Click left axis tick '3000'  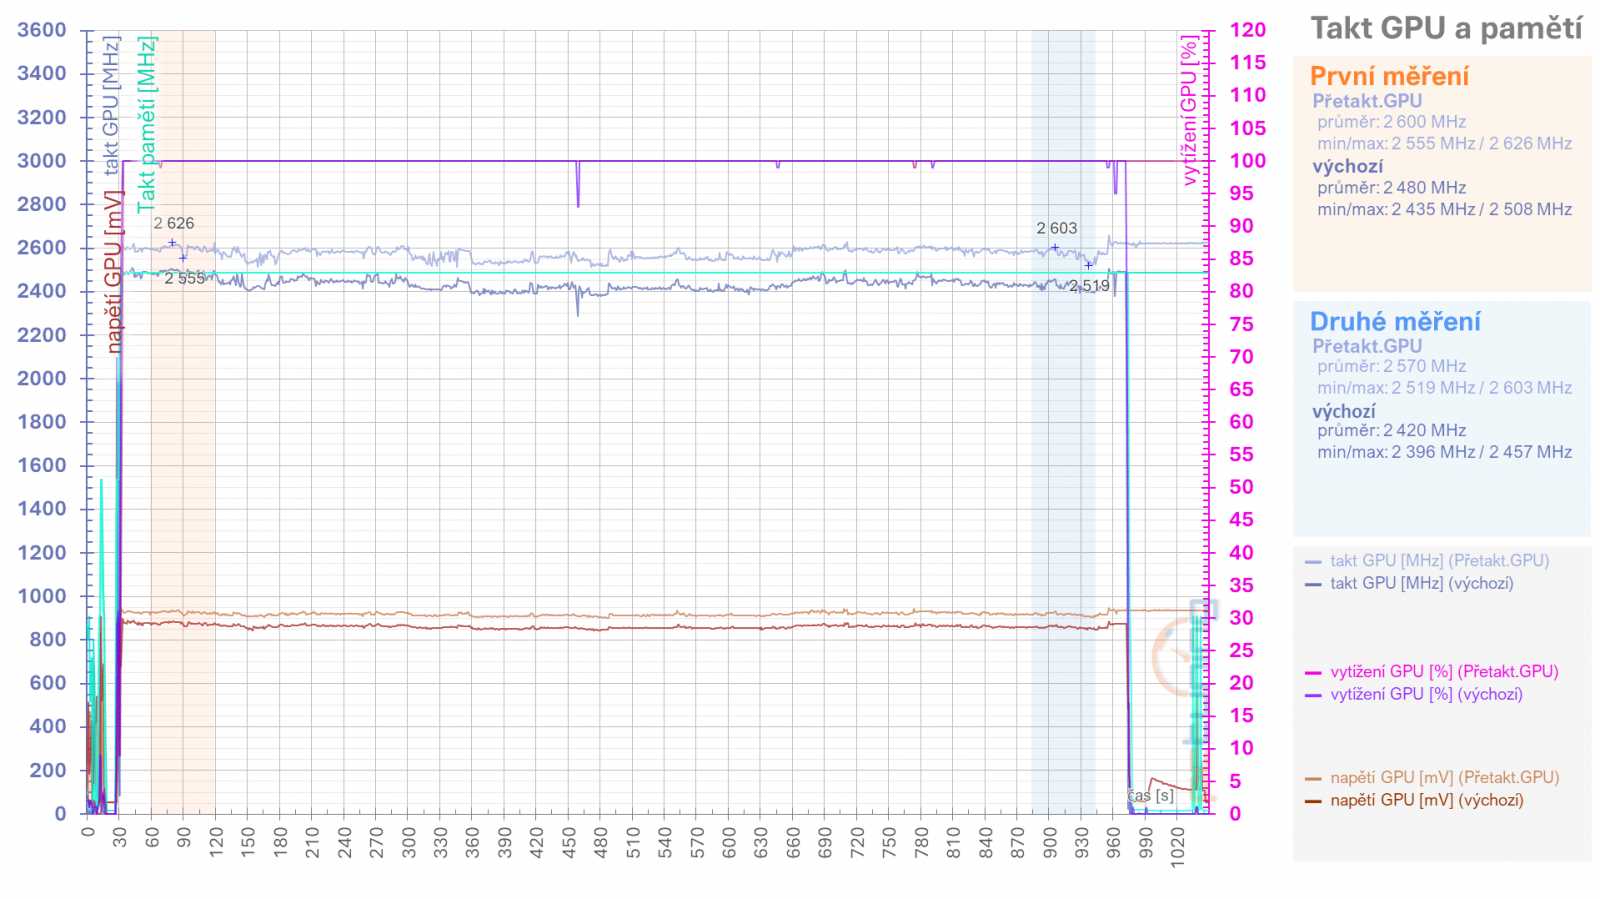coord(42,161)
